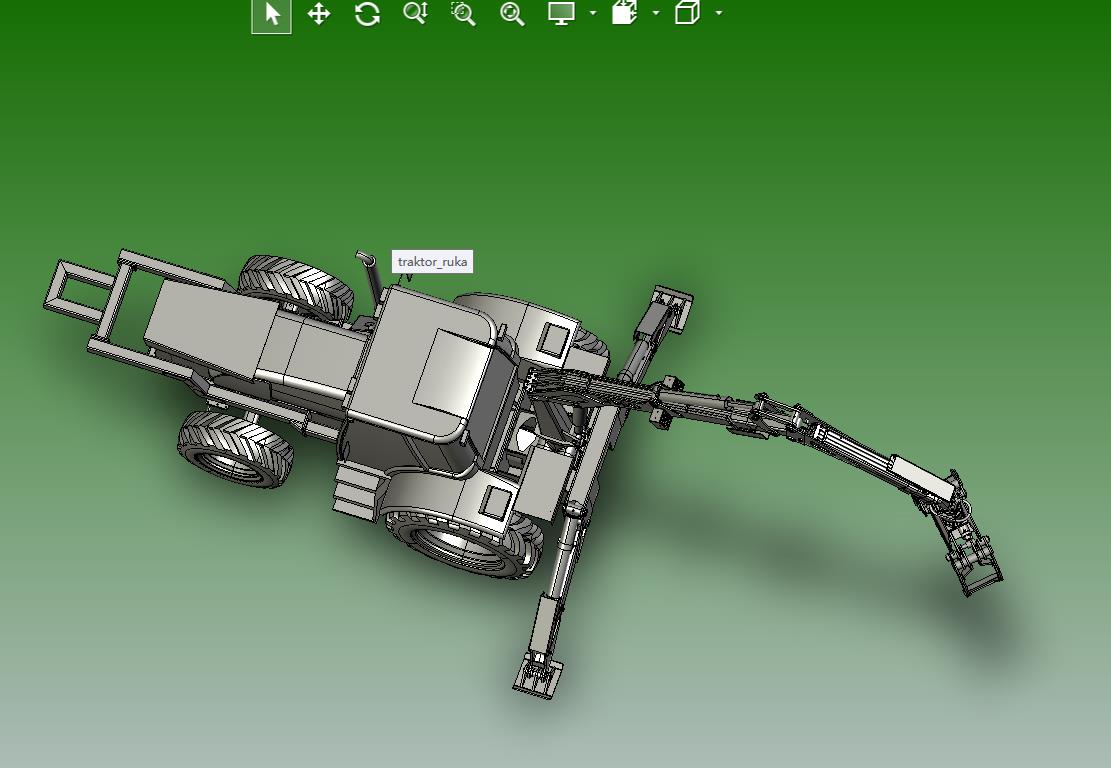Select the Zoom to area tool
Screen dimensions: 1111x768
[x=463, y=13]
